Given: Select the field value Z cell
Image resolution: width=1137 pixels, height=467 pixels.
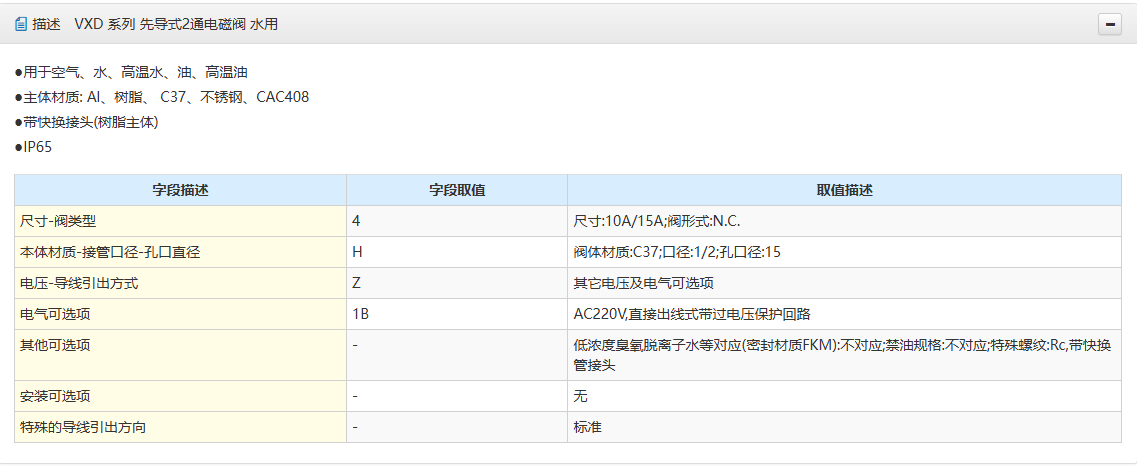Looking at the screenshot, I should (x=357, y=283).
